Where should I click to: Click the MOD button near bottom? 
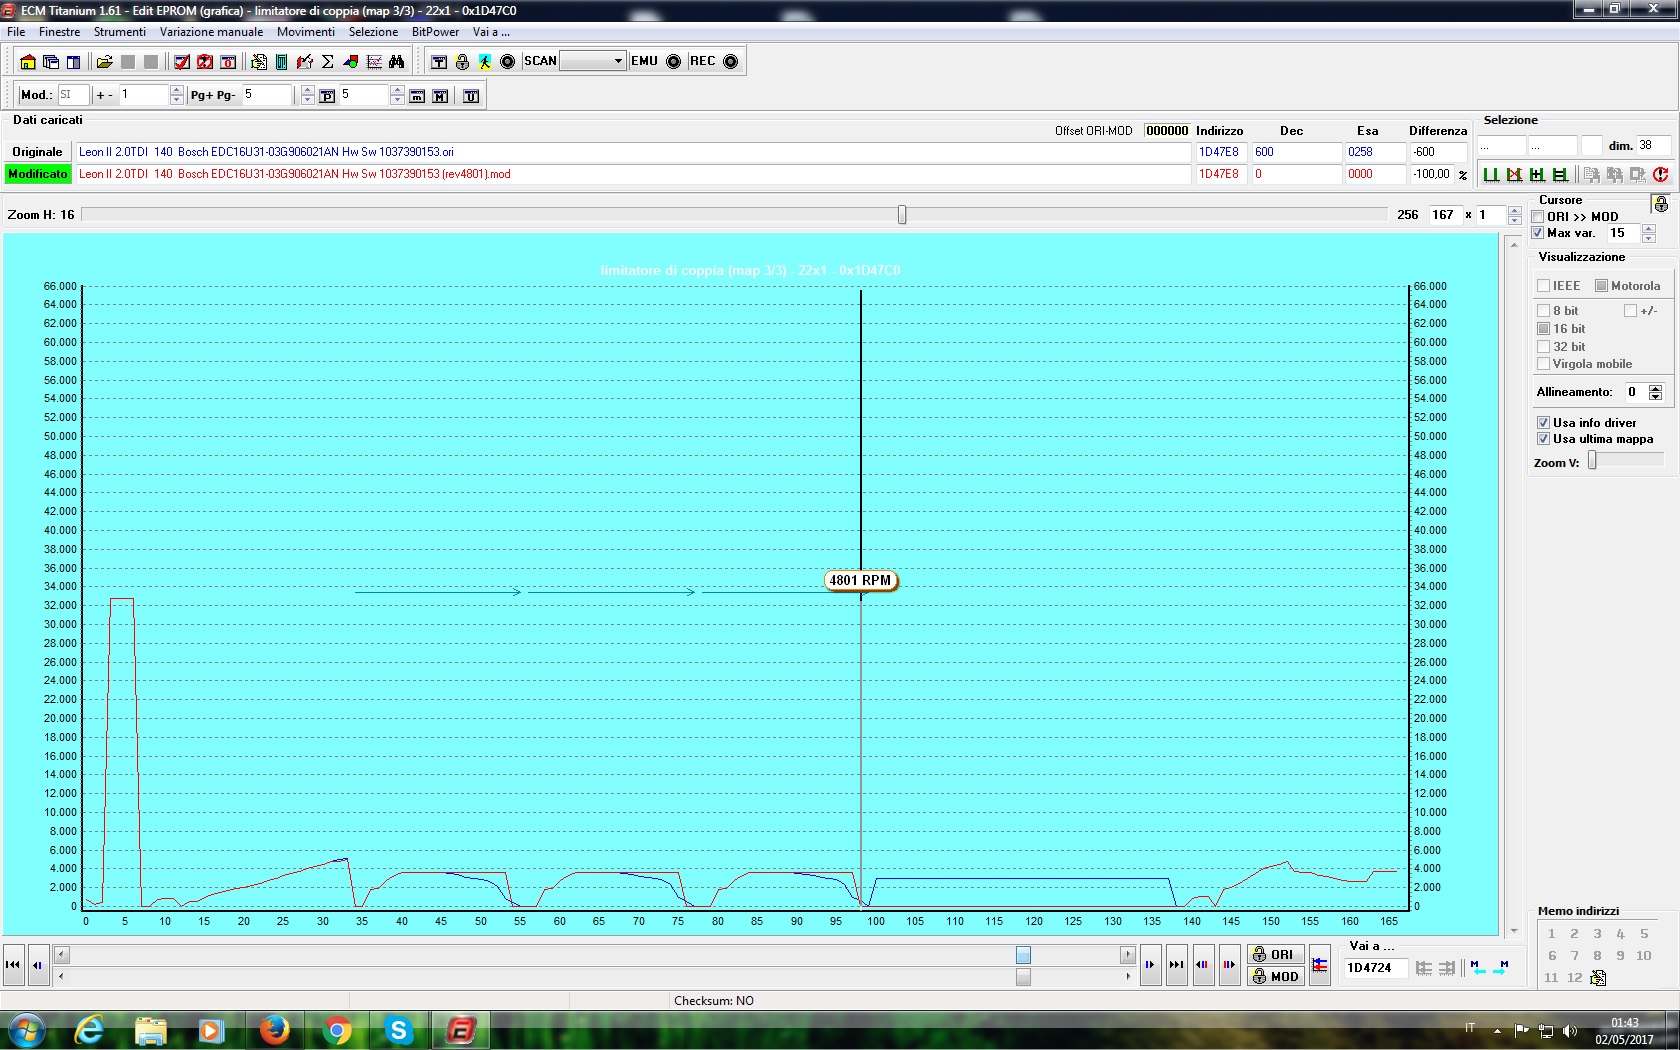click(1274, 977)
